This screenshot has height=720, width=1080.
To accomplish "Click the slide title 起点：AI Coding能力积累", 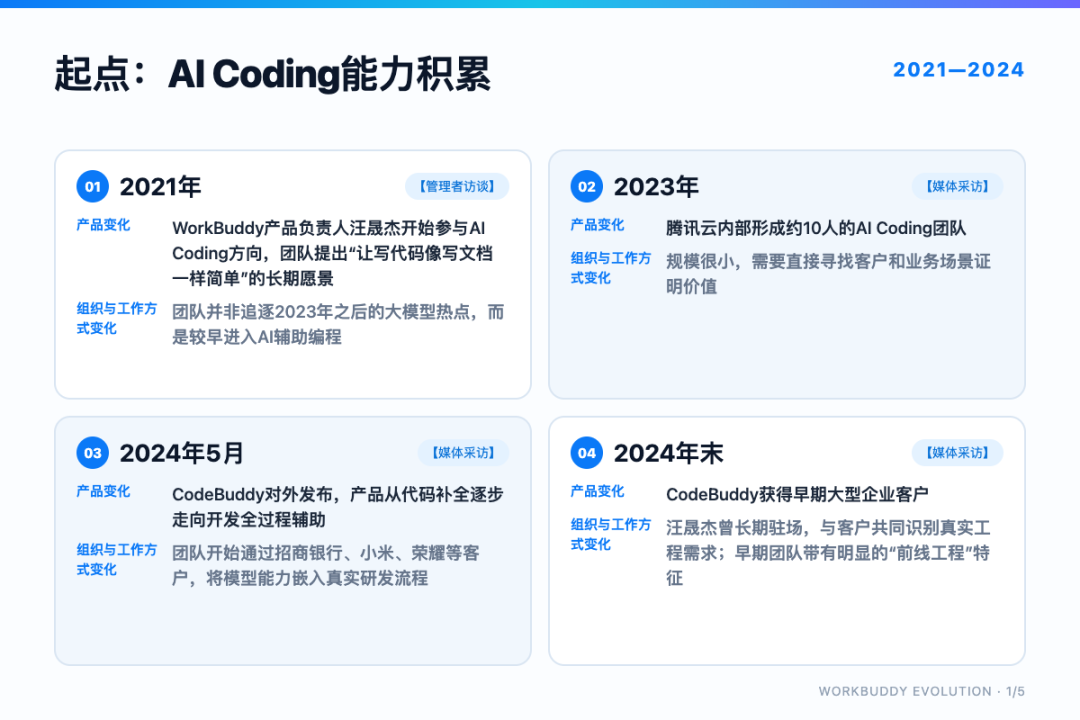I will [x=273, y=74].
